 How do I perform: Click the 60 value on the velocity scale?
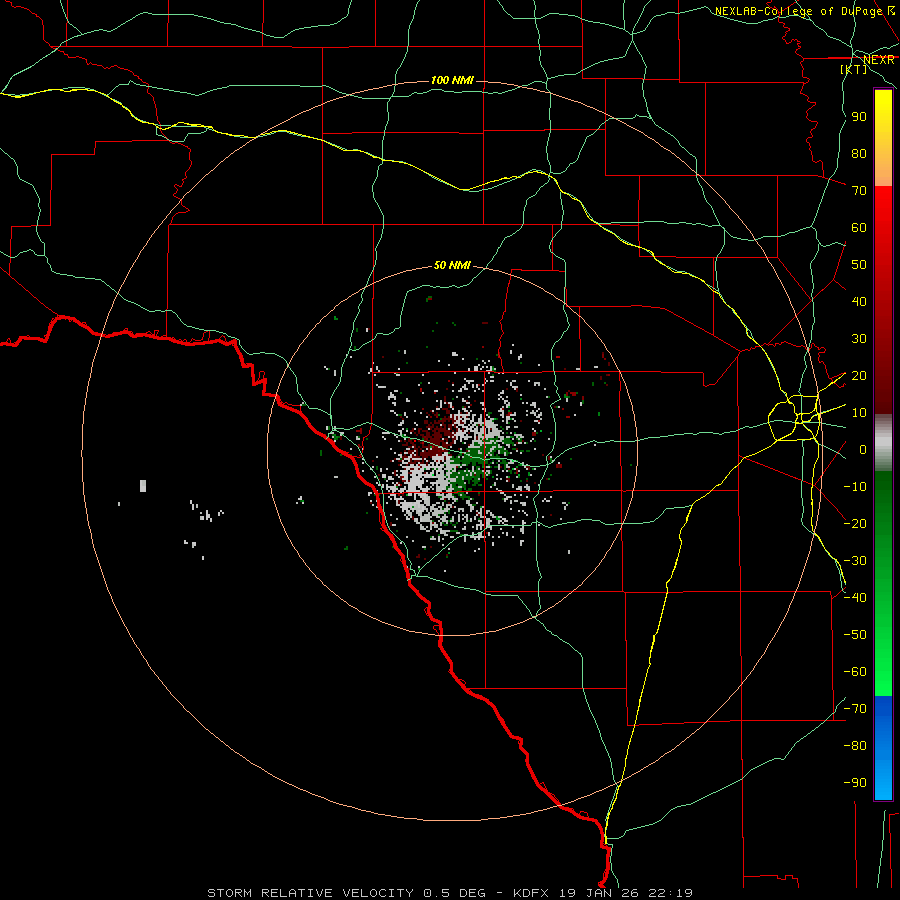pyautogui.click(x=859, y=228)
